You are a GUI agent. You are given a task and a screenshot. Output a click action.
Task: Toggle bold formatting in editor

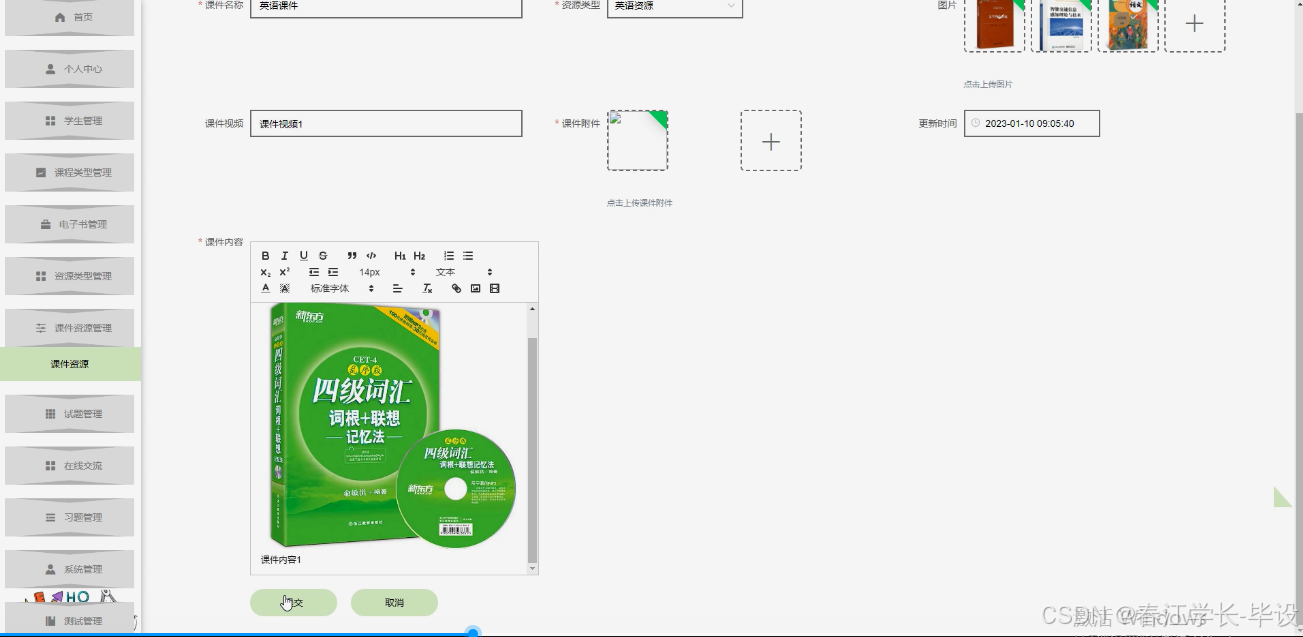click(x=265, y=256)
